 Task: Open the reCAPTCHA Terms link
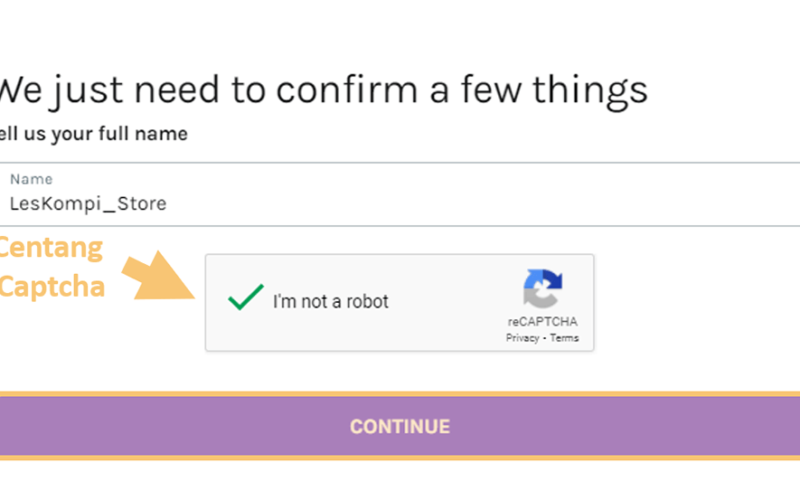click(564, 338)
